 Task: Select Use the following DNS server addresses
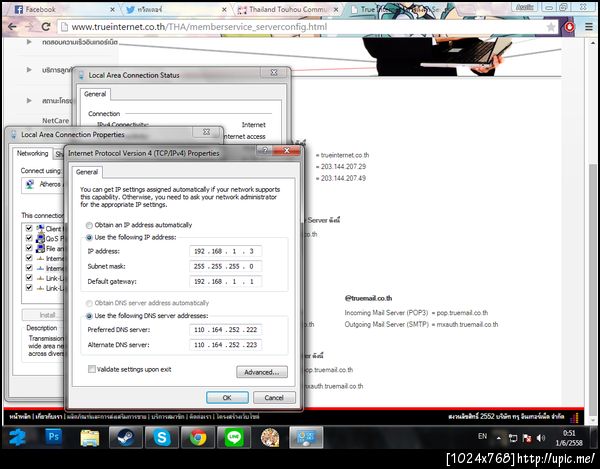(89, 316)
